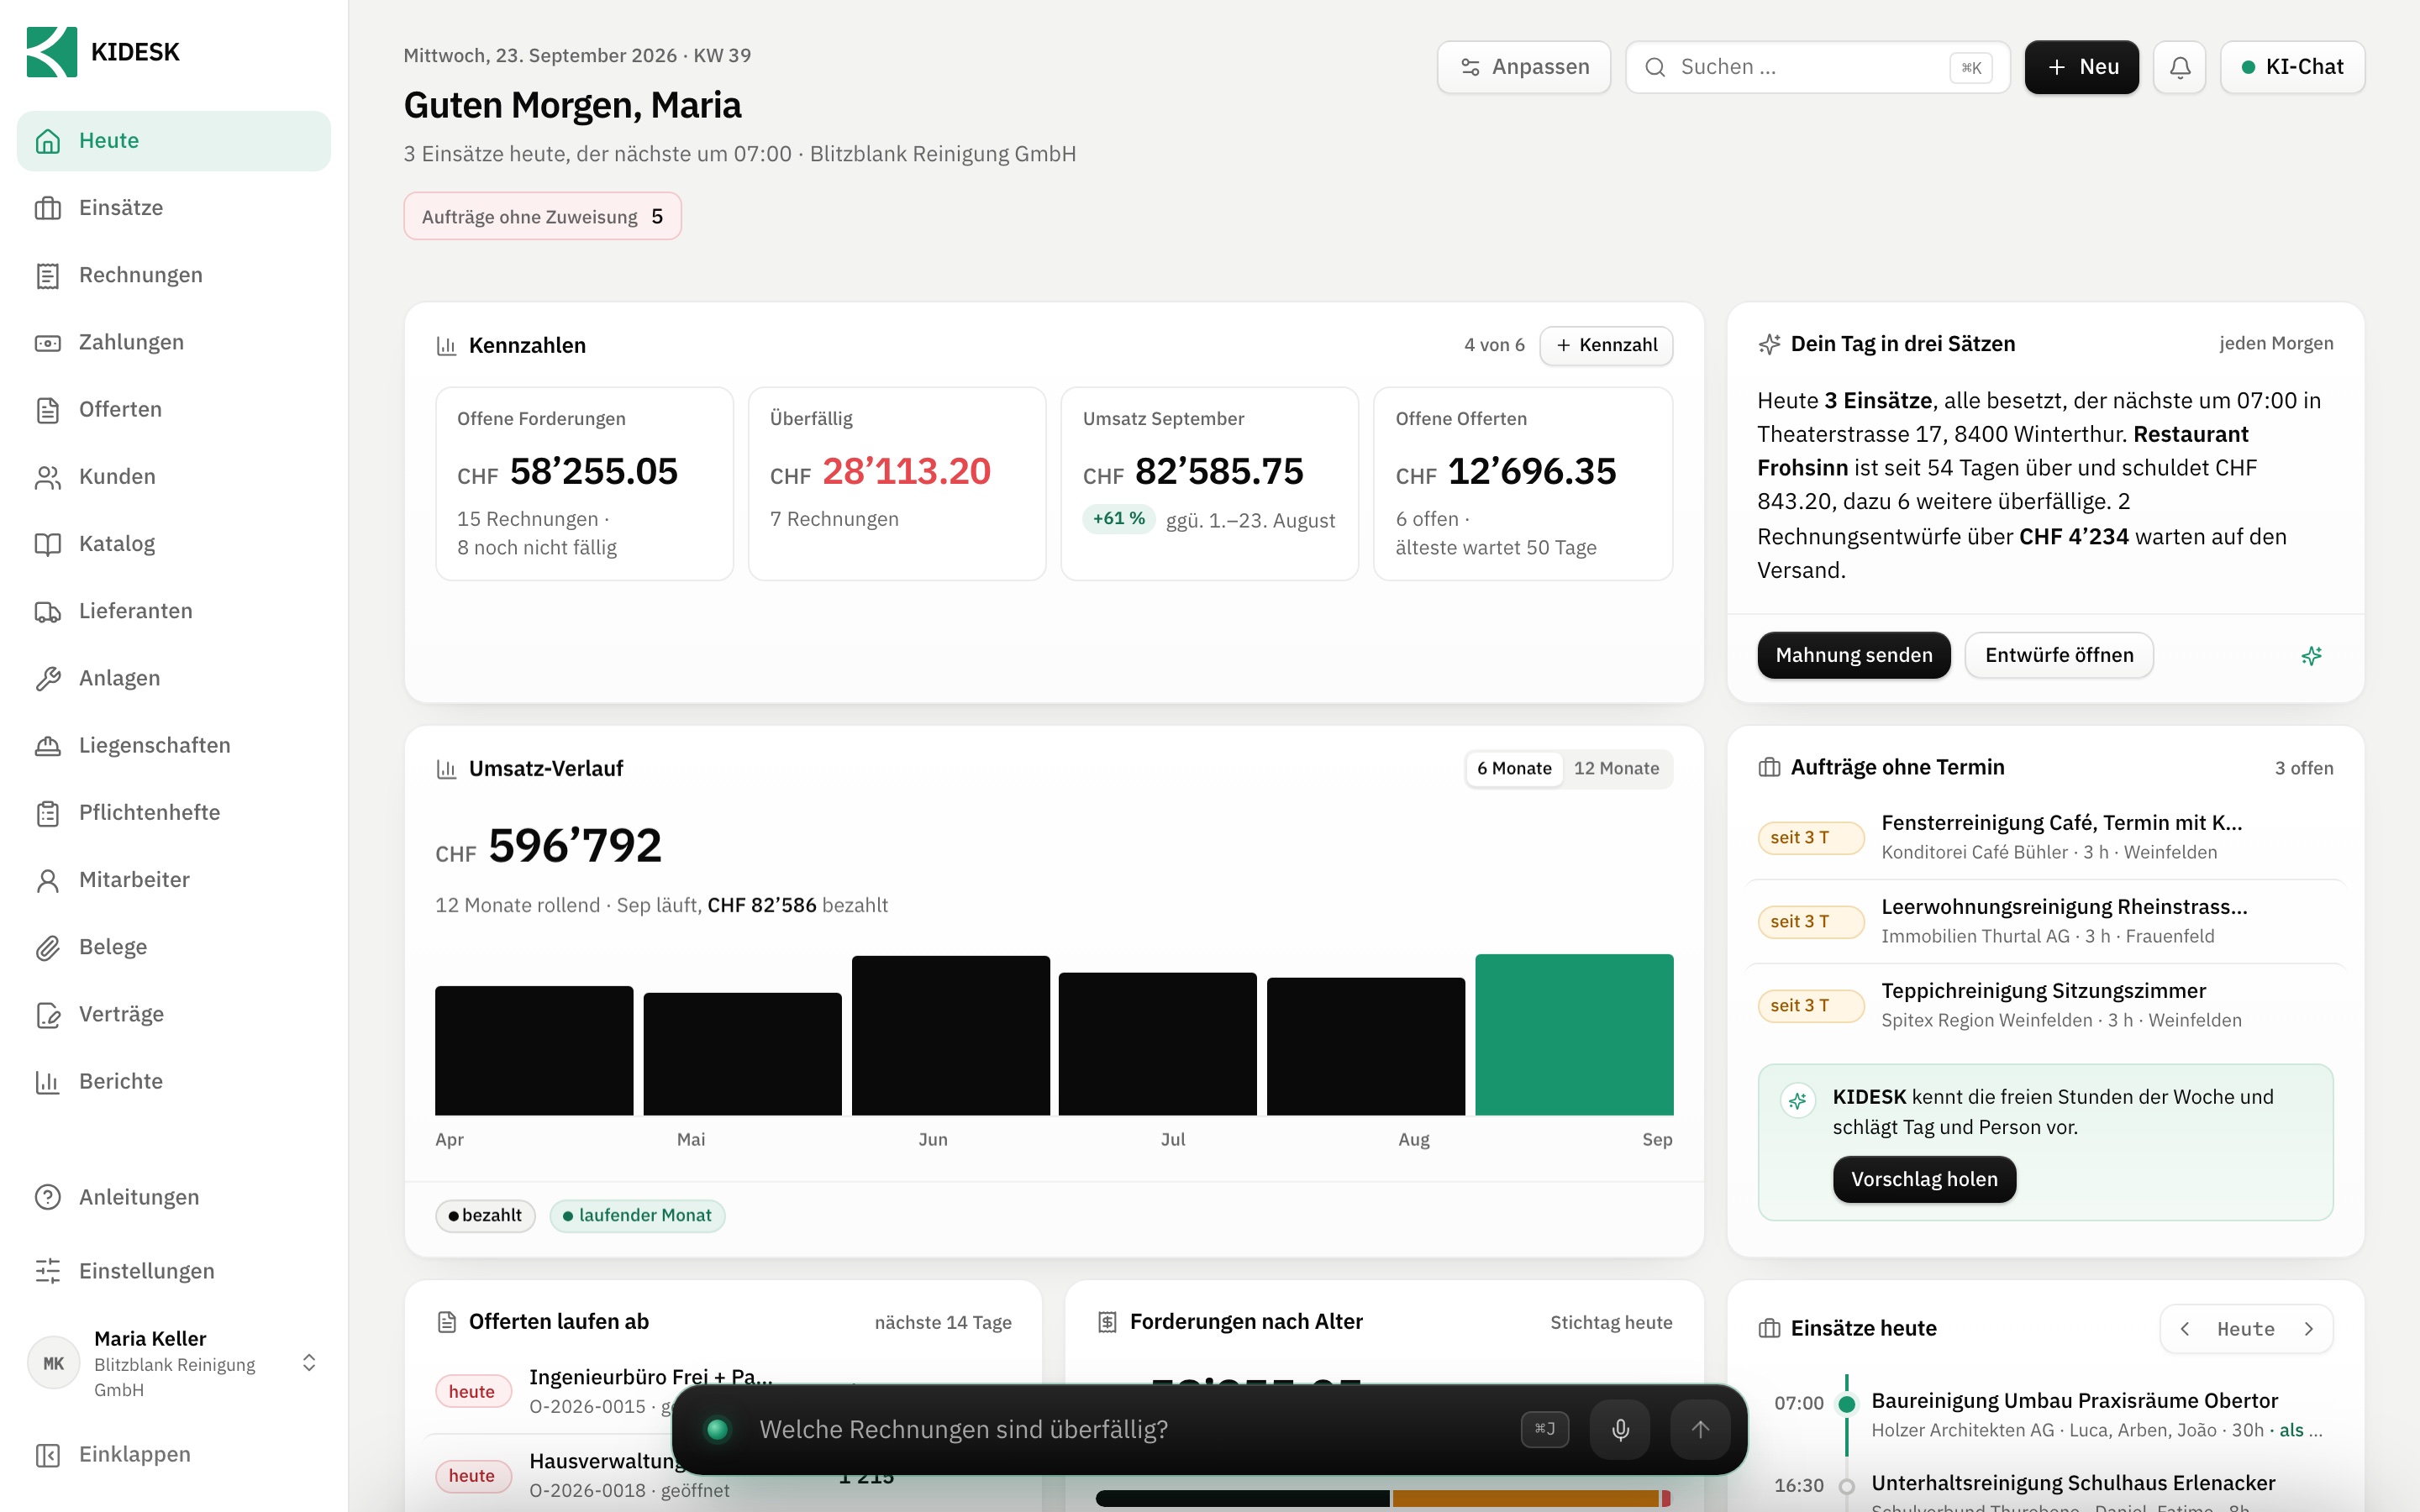Switch chart to 12 Monate

[x=1616, y=768]
